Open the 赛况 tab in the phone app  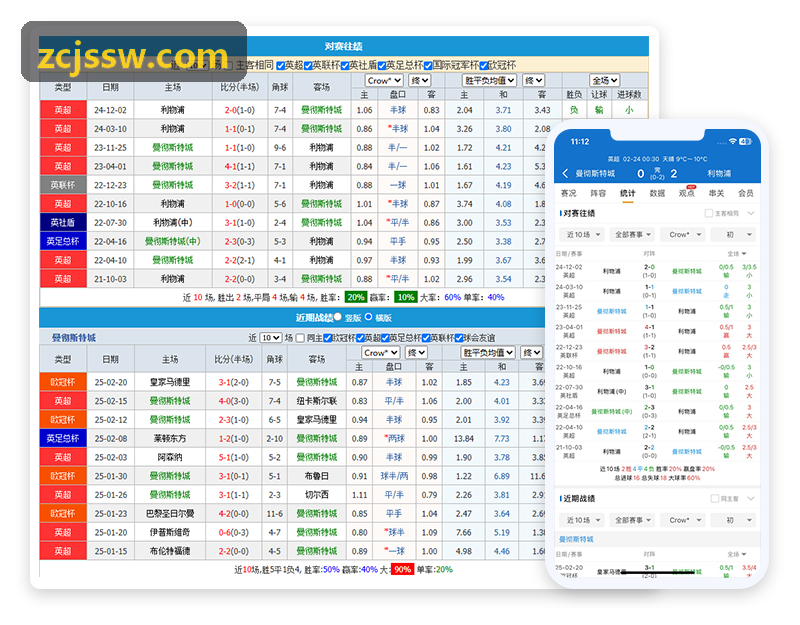pyautogui.click(x=568, y=193)
